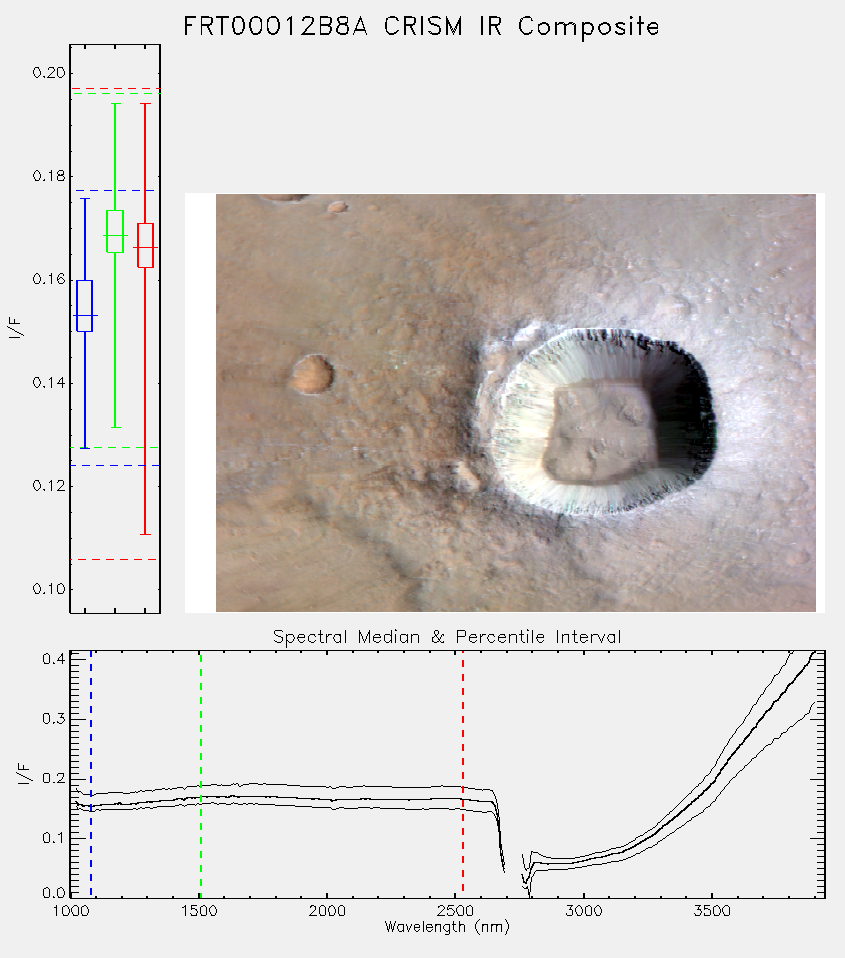Click the 0.20 tick label on box plot axis
The width and height of the screenshot is (845, 958).
(x=49, y=73)
